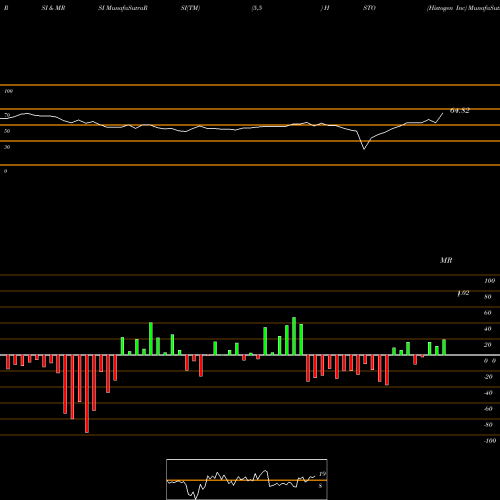Click the -80 label on the MR axis
Image resolution: width=500 pixels, height=500 pixels.
pyautogui.click(x=488, y=425)
